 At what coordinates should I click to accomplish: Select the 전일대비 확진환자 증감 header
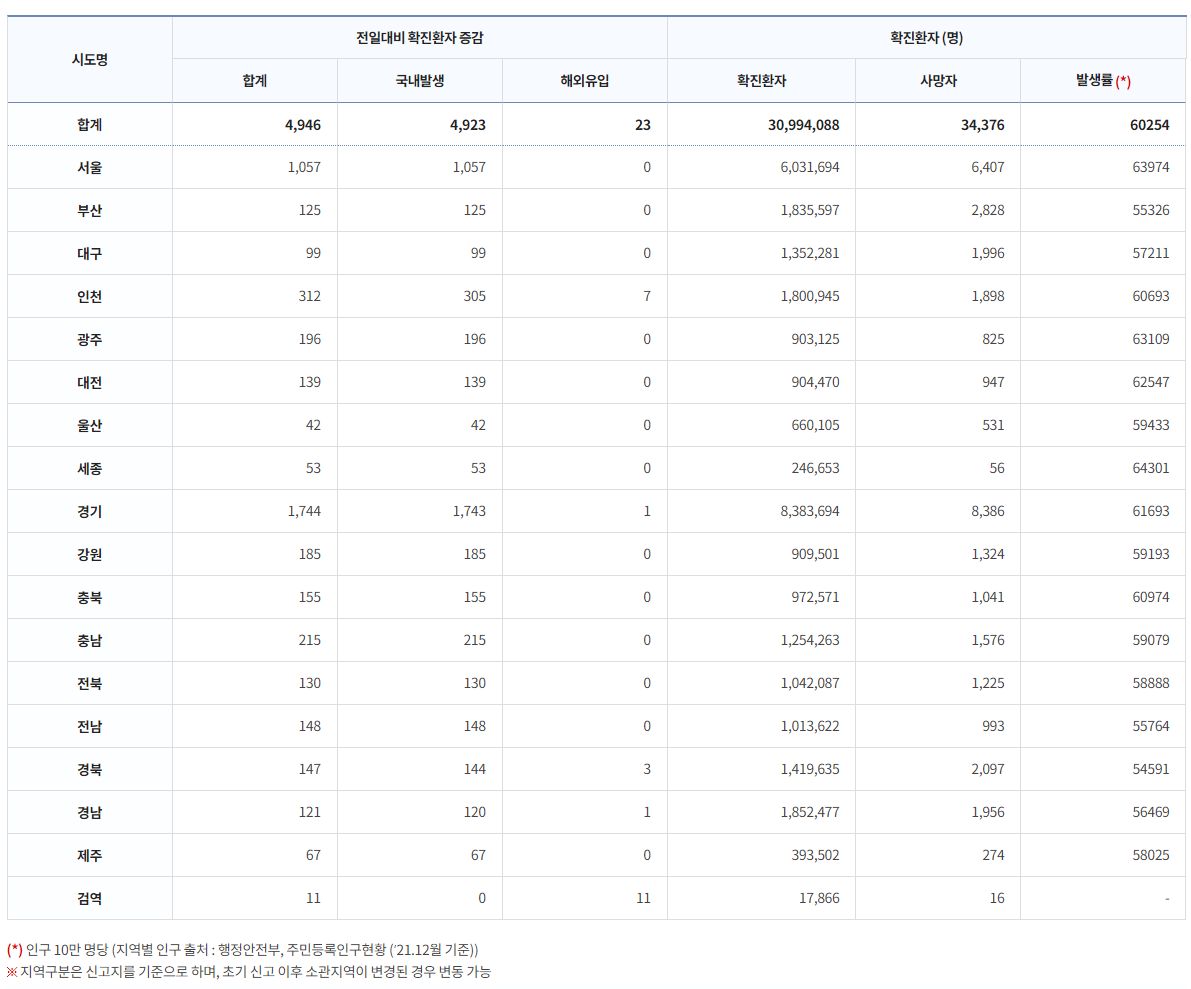tap(419, 37)
